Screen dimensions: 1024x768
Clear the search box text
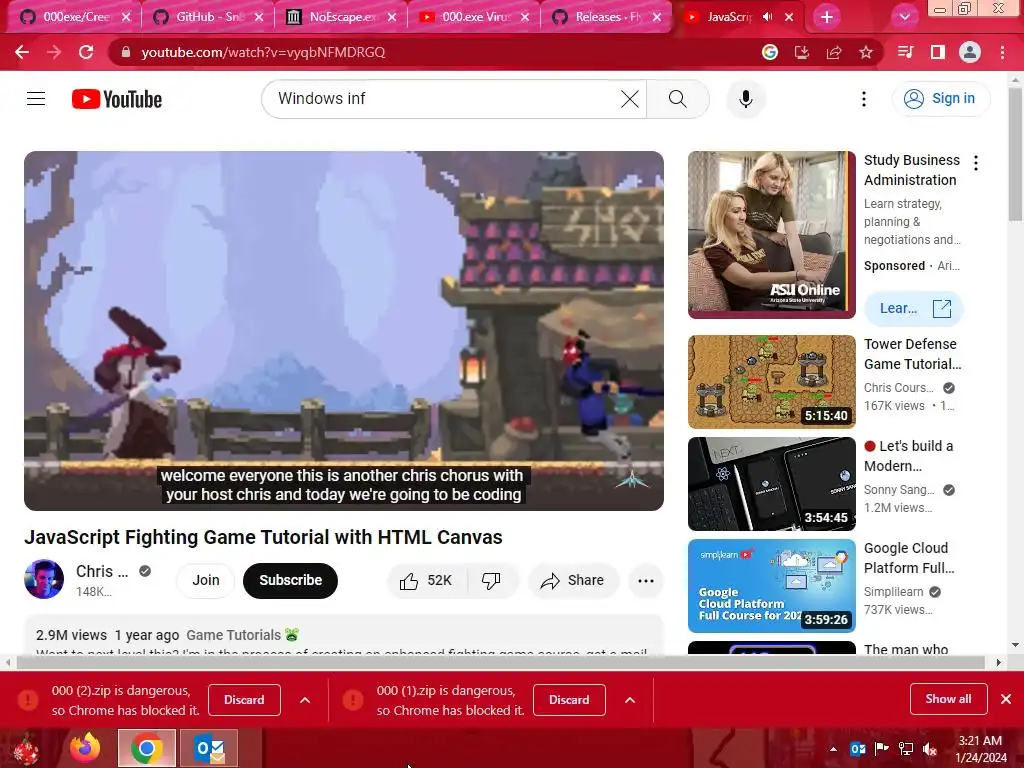click(630, 99)
